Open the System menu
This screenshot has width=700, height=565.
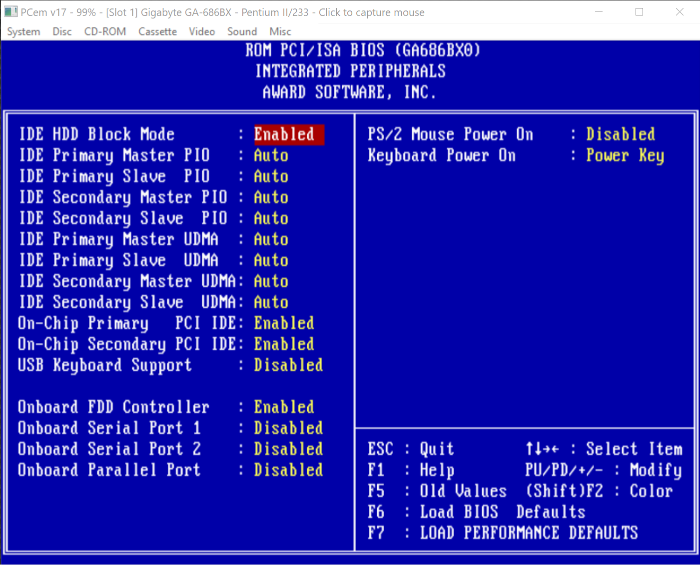[23, 32]
